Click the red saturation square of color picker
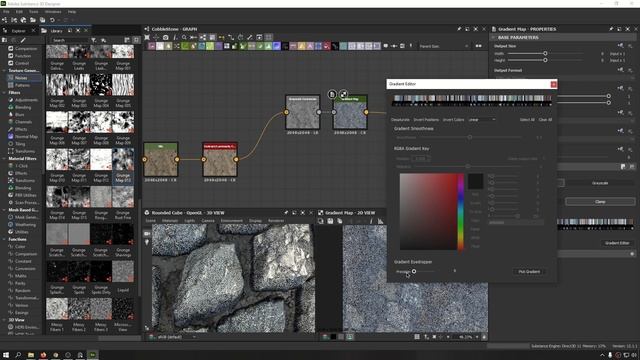The width and height of the screenshot is (640, 360). click(428, 211)
